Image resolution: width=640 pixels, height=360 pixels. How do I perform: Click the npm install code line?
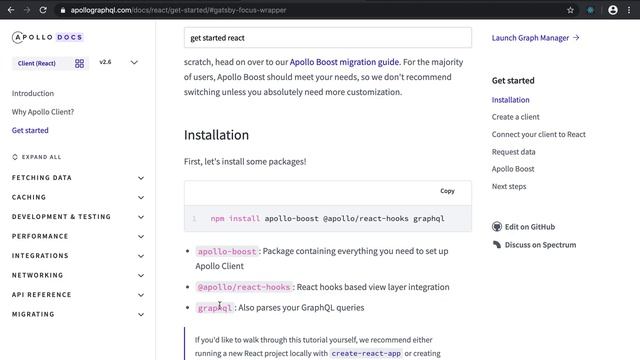(327, 218)
